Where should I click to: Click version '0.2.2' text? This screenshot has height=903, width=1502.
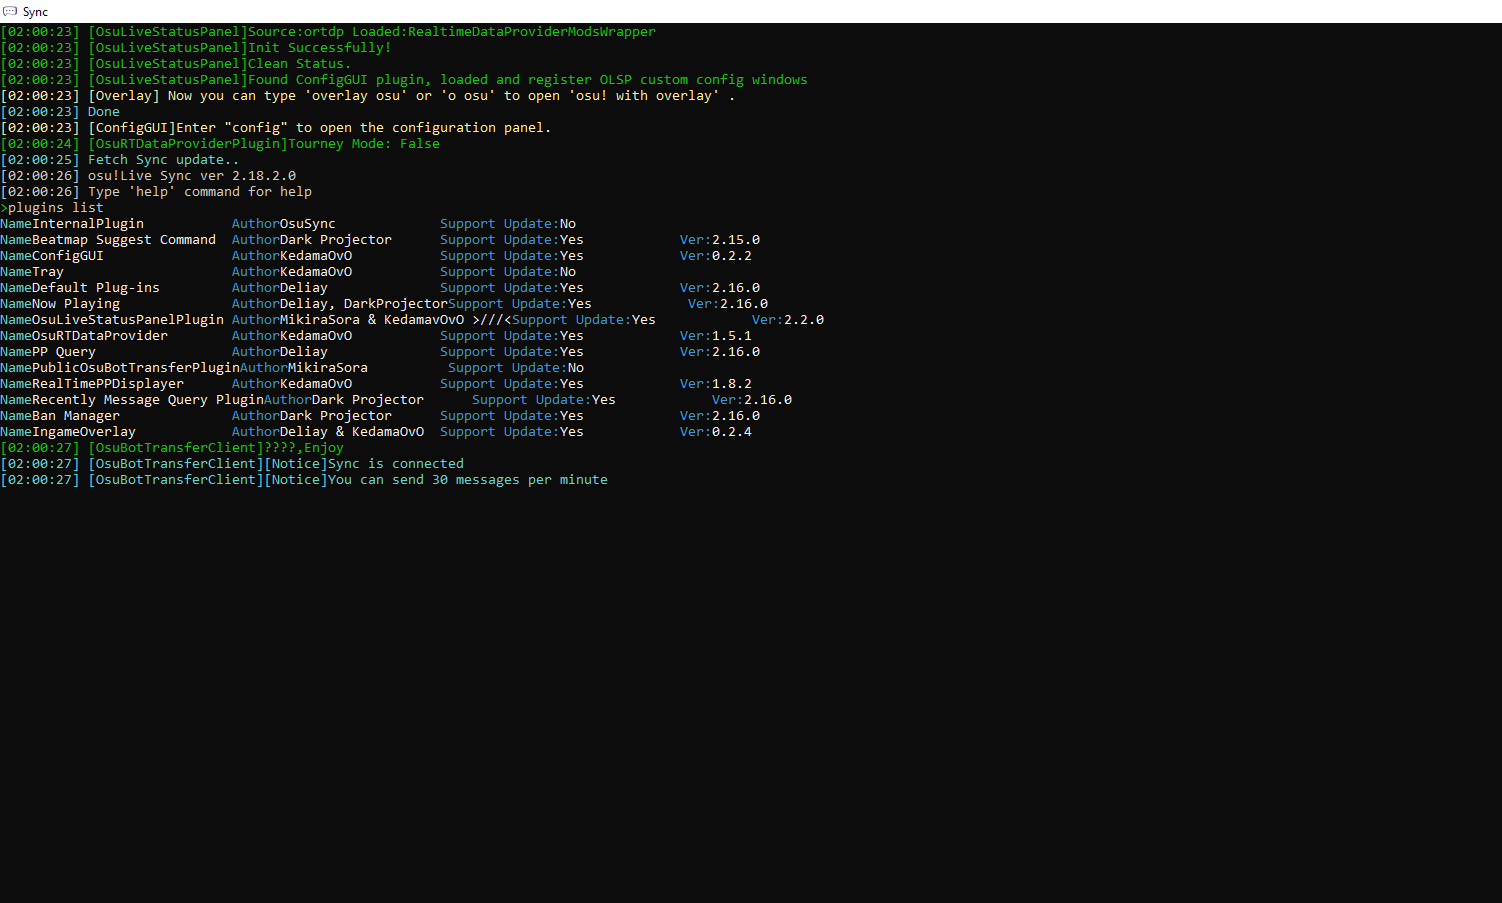click(x=732, y=256)
